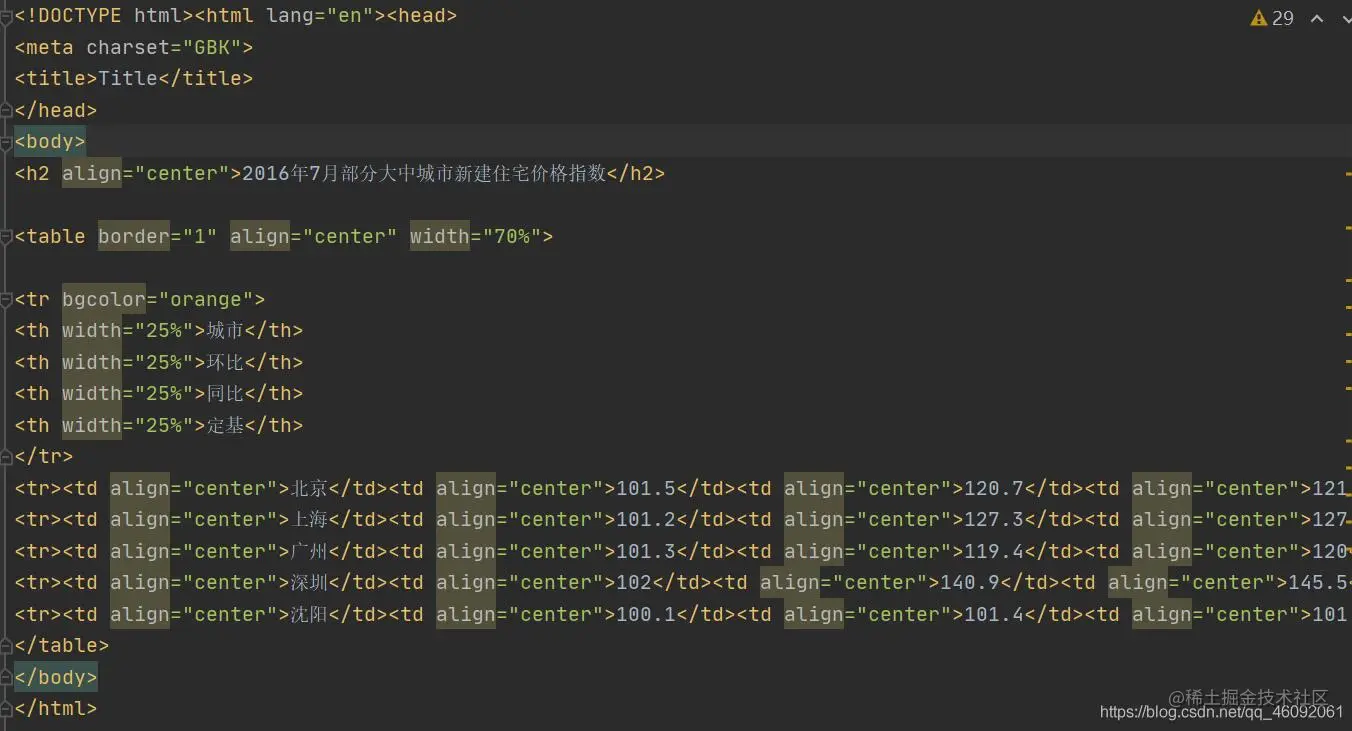
Task: Toggle the fold marker beside </html>
Action: point(7,708)
